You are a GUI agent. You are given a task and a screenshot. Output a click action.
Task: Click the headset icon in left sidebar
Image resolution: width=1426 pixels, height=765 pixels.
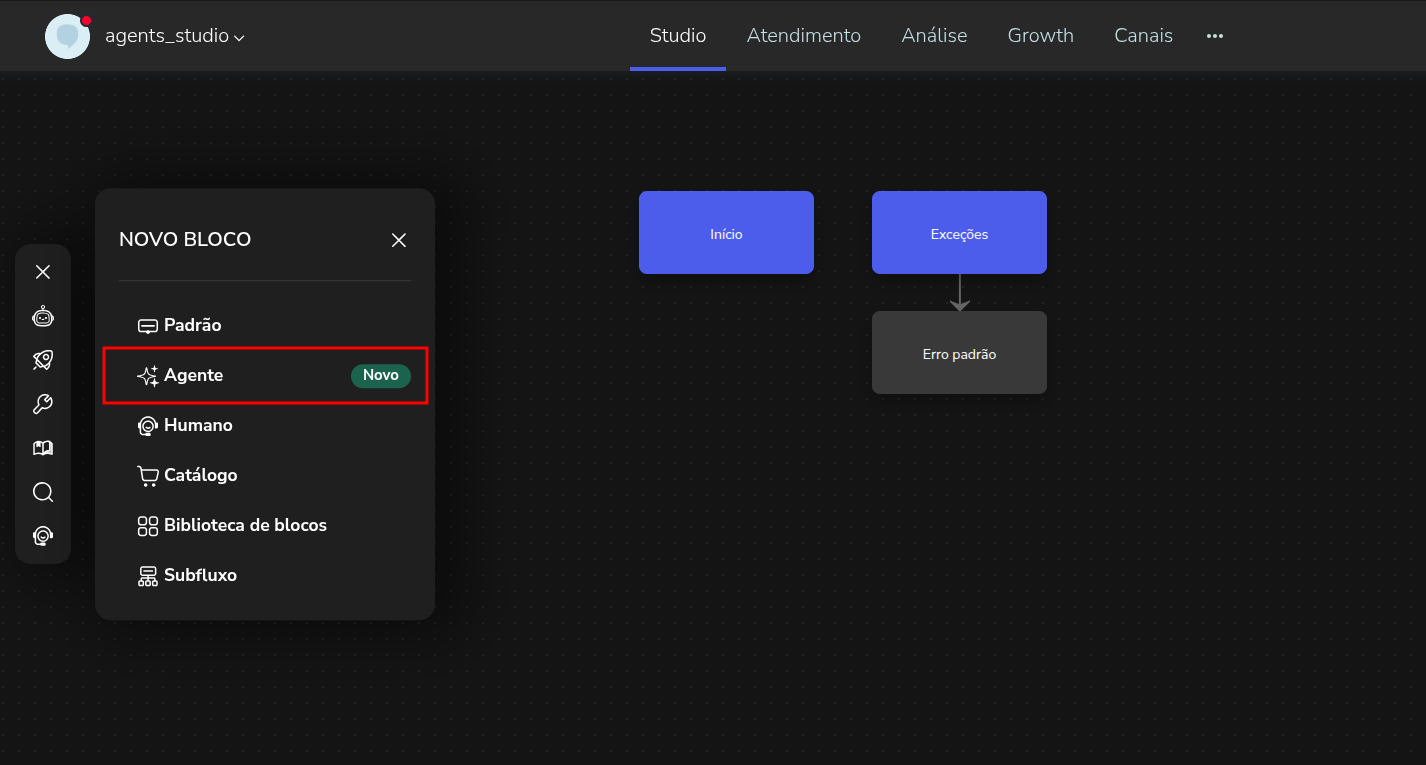(x=43, y=536)
